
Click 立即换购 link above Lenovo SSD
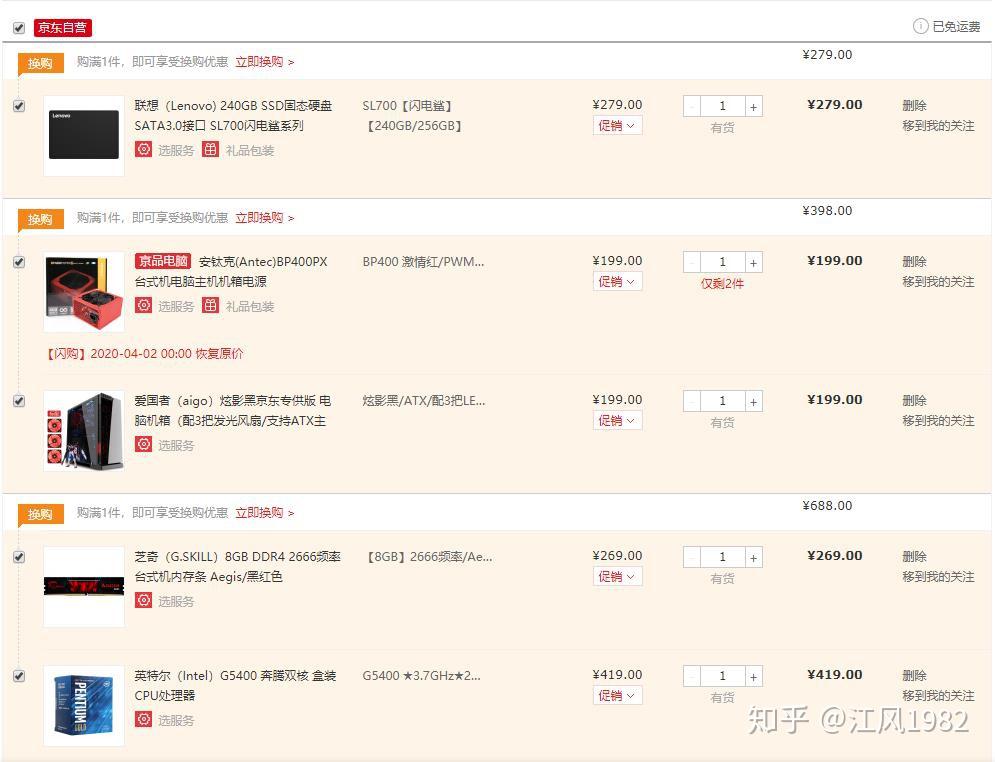pyautogui.click(x=265, y=62)
